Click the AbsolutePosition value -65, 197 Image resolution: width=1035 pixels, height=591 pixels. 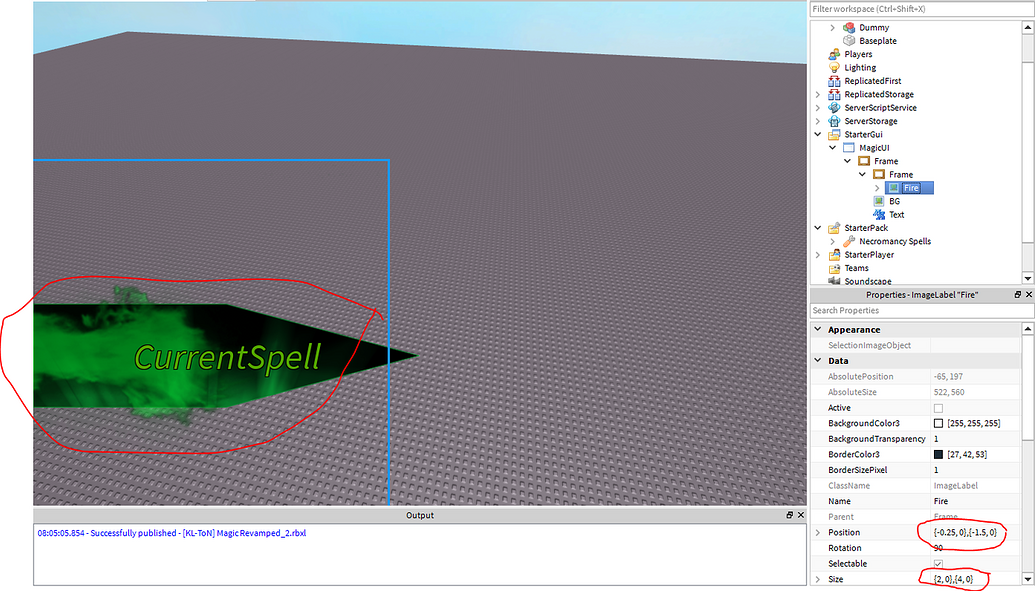(948, 376)
